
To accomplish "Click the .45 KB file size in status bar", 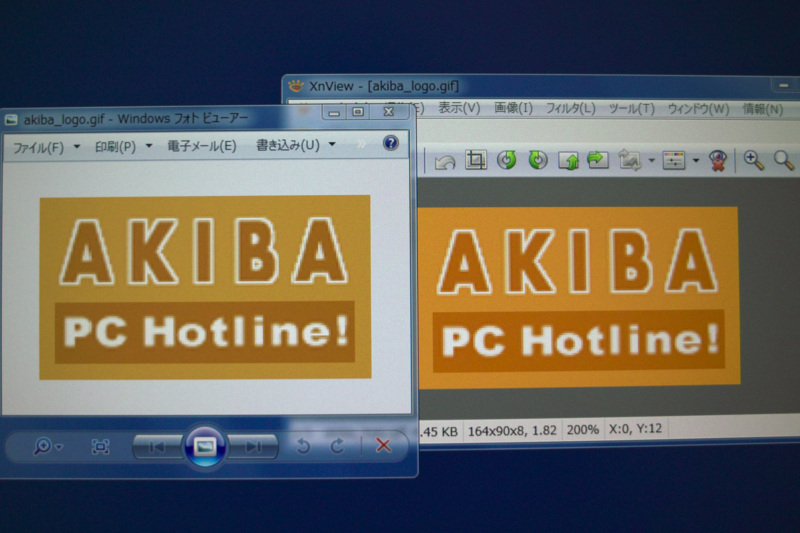I will [x=439, y=432].
